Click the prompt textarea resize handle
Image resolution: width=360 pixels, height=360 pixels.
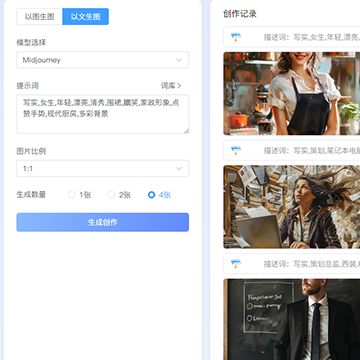click(x=186, y=131)
